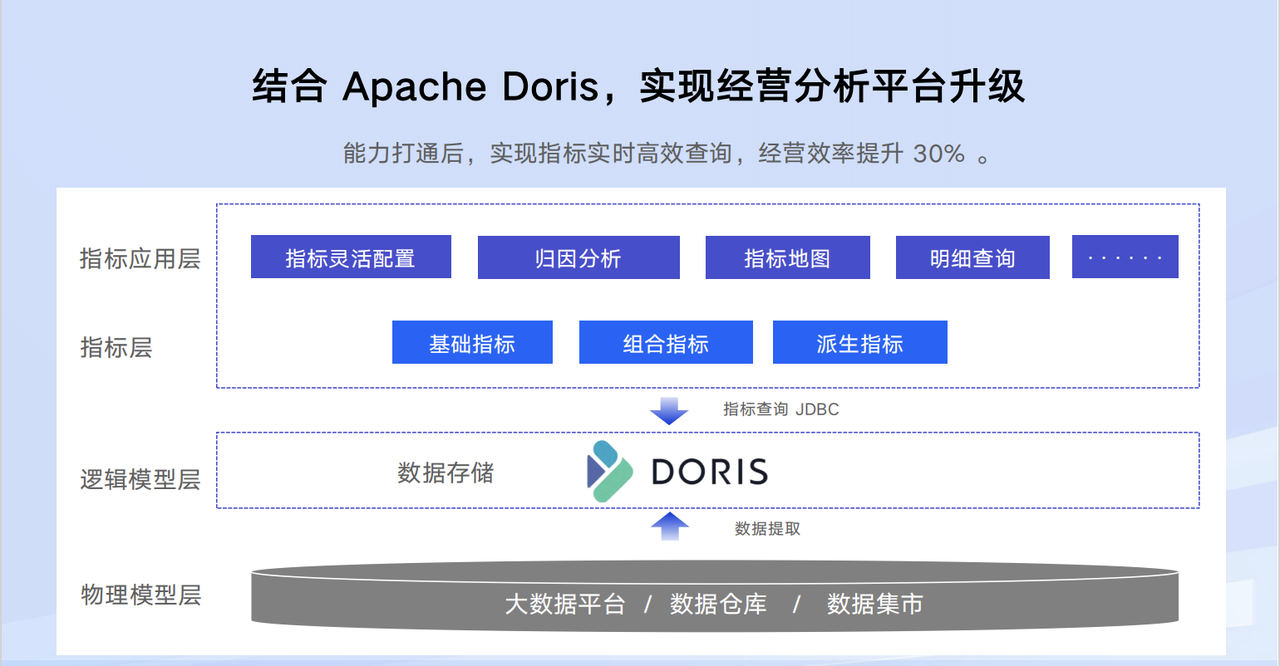
Task: Open the 明细查询 module
Action: tap(972, 257)
